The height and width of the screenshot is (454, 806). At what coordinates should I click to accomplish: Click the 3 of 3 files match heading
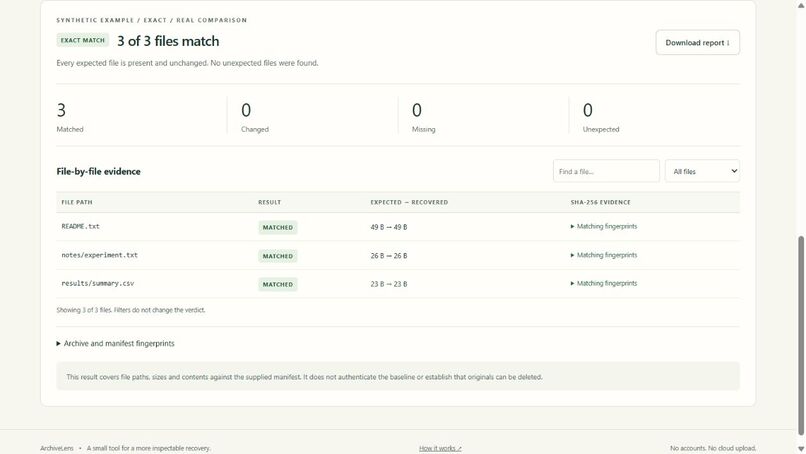[168, 41]
